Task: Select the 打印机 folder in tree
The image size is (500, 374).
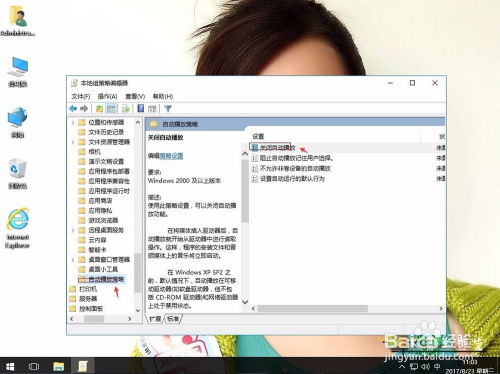Action: click(83, 289)
